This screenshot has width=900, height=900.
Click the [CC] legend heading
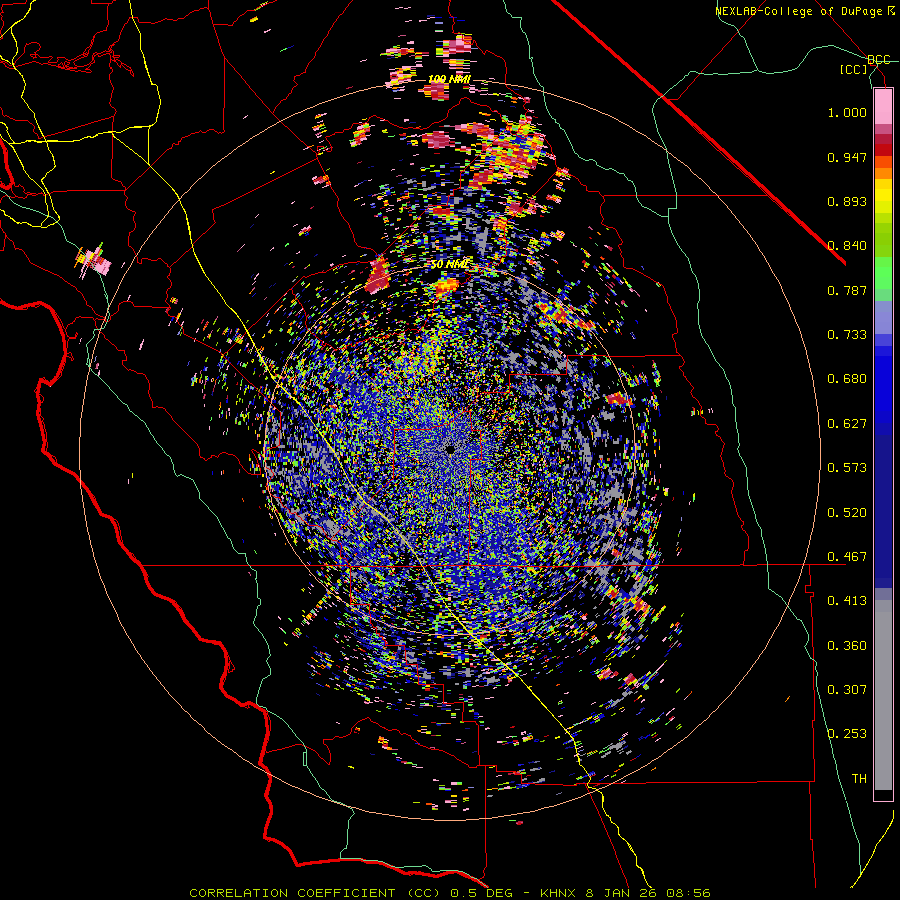[854, 69]
